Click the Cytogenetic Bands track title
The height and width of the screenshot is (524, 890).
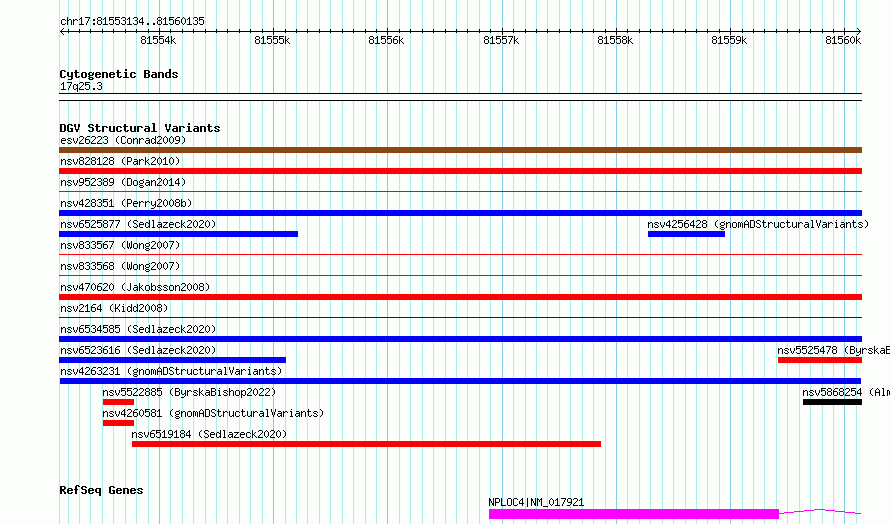click(119, 74)
